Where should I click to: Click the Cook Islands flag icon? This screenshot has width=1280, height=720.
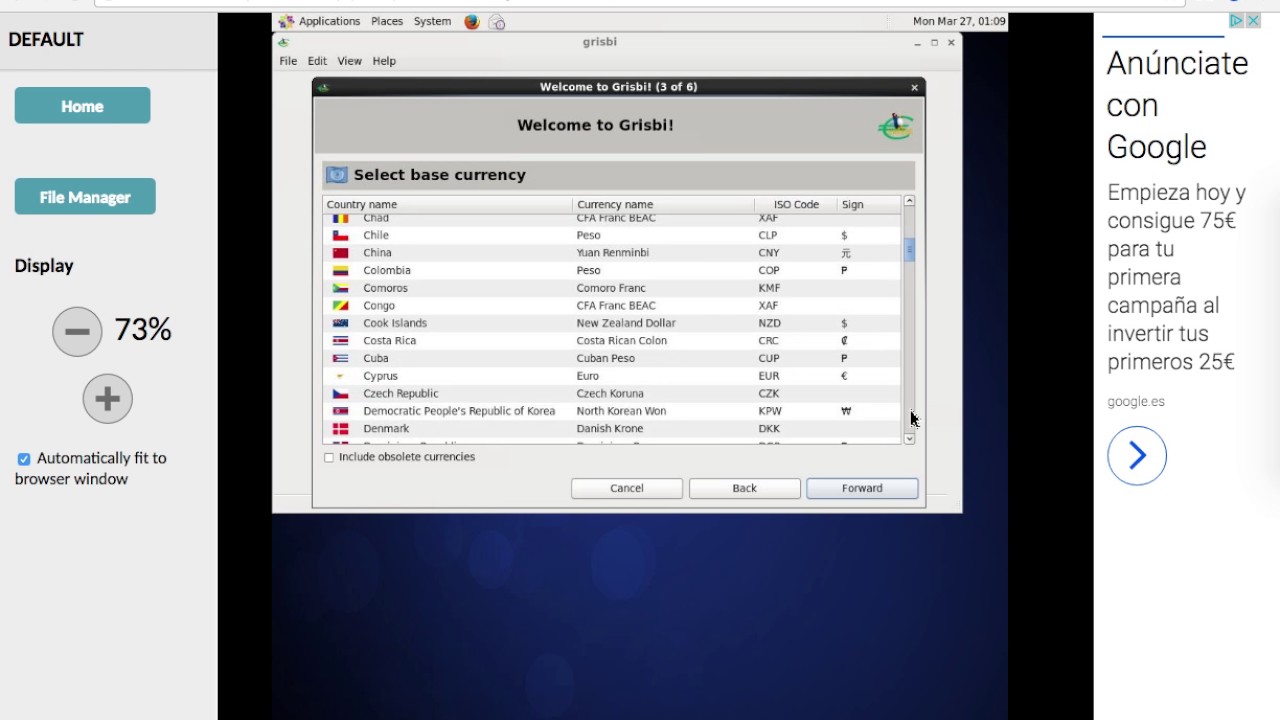click(x=341, y=323)
